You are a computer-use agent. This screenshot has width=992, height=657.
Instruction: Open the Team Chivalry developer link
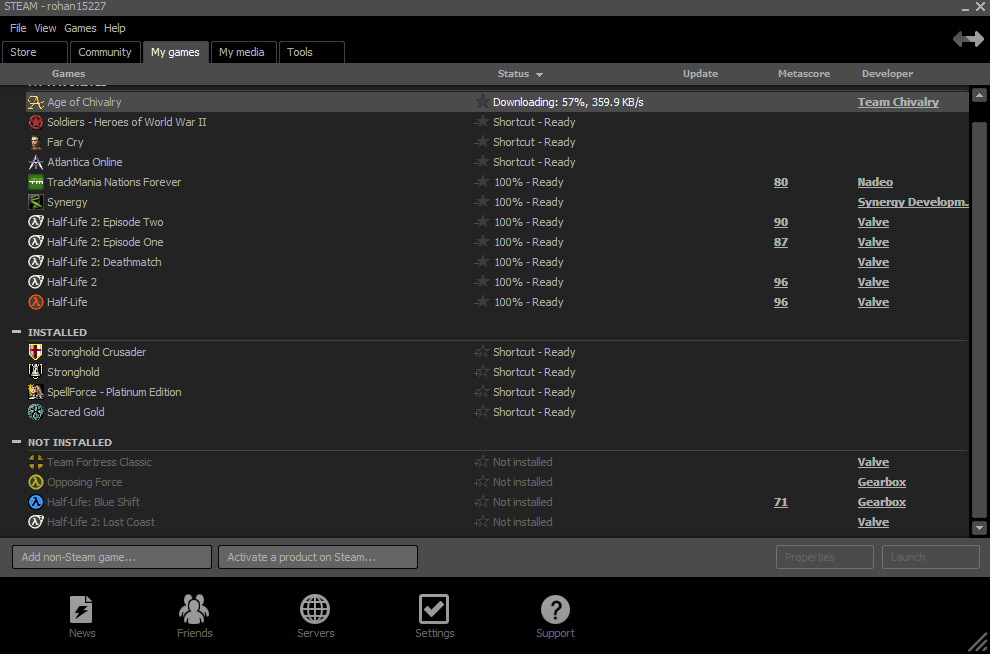coord(898,102)
